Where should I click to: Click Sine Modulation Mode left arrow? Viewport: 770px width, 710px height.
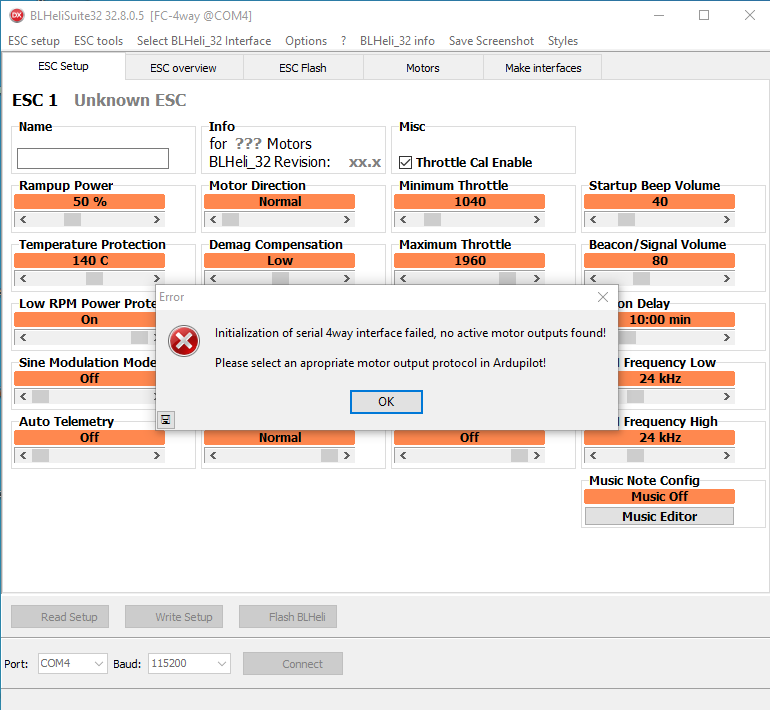23,396
